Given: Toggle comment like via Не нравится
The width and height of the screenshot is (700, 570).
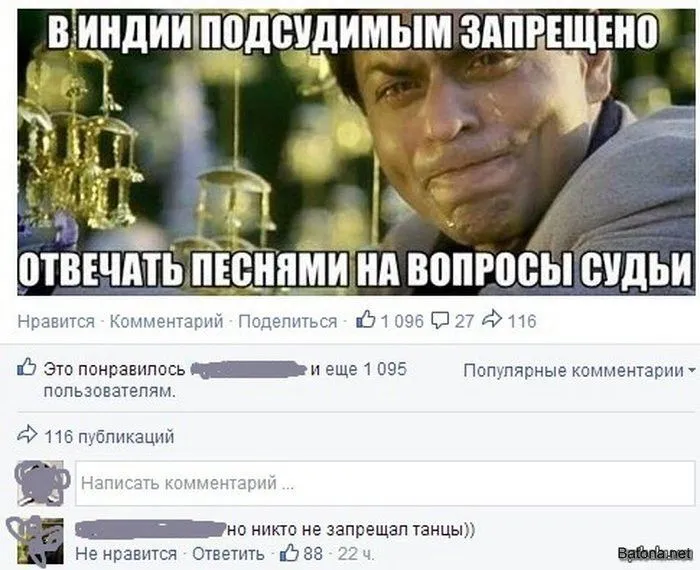Looking at the screenshot, I should tap(126, 554).
